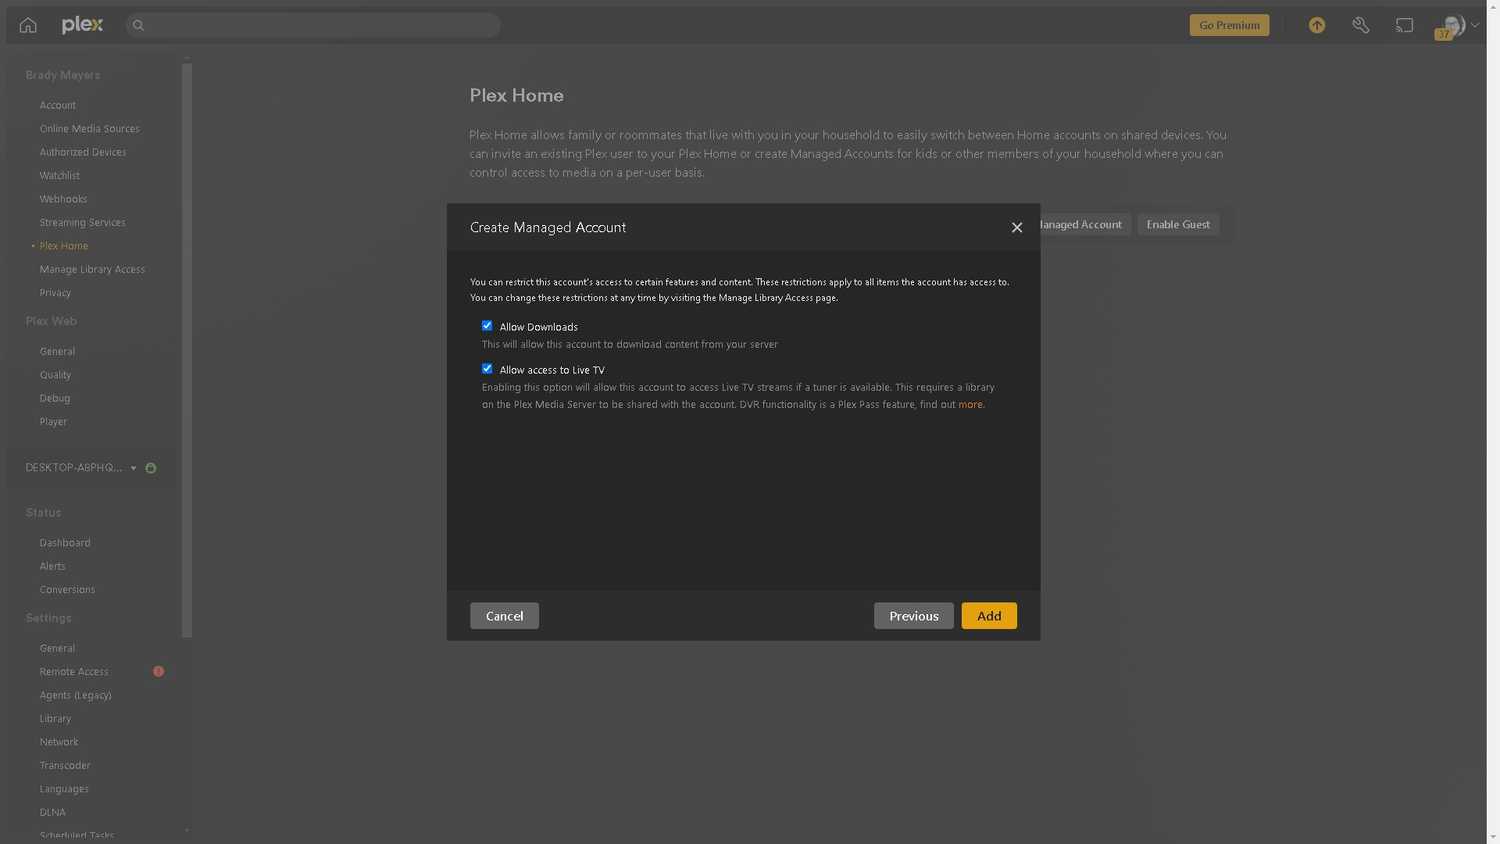Open the user avatar menu
Viewport: 1500px width, 844px height.
pos(1453,25)
